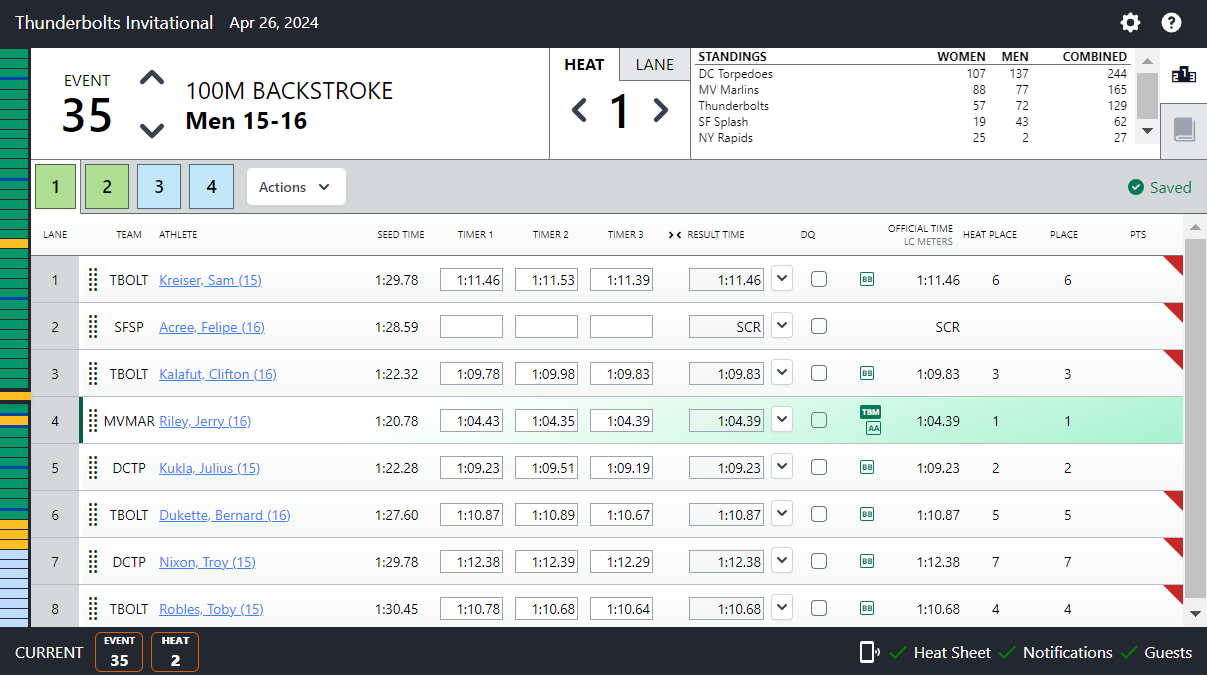Go to next heat with right arrow

[x=660, y=110]
